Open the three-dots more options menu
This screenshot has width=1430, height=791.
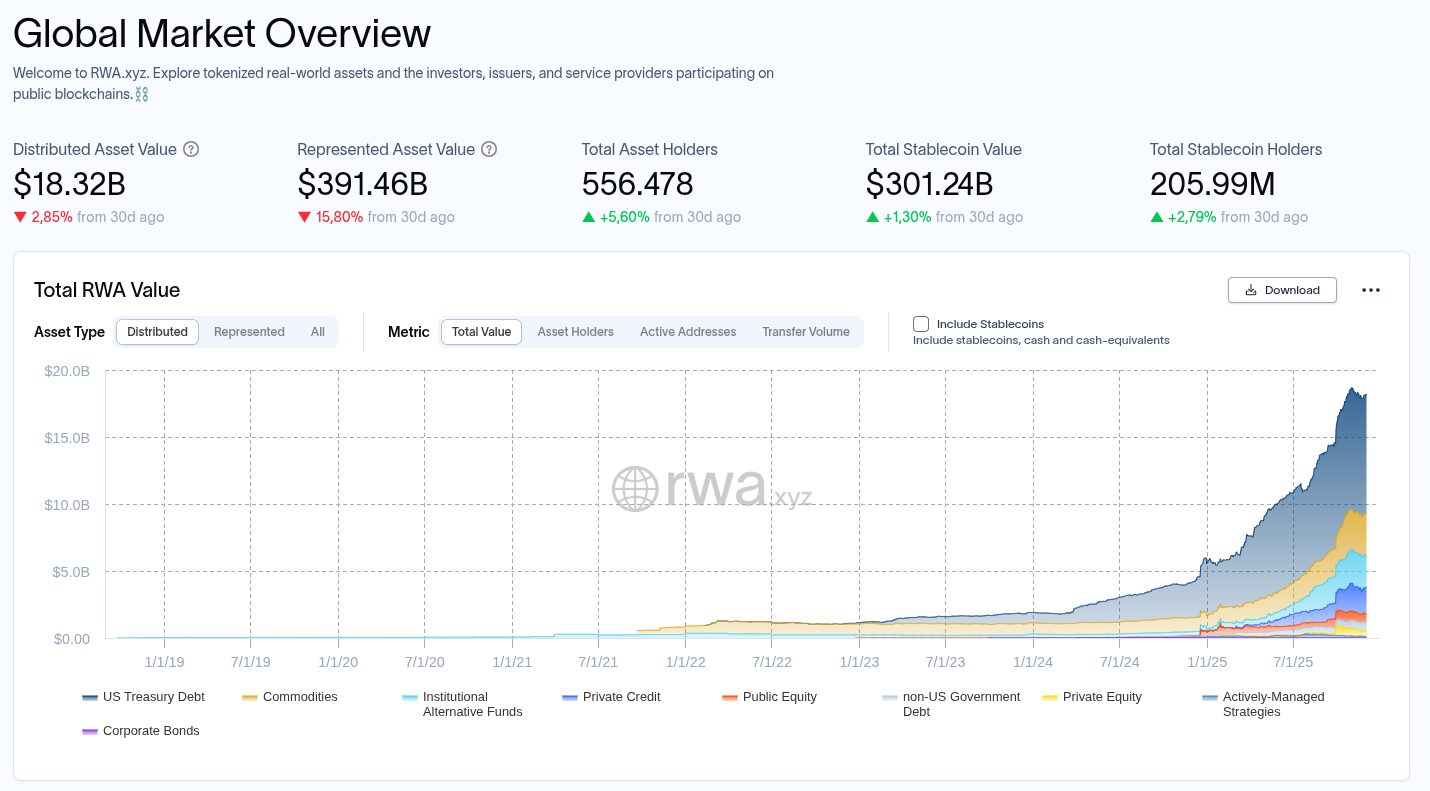(1371, 290)
